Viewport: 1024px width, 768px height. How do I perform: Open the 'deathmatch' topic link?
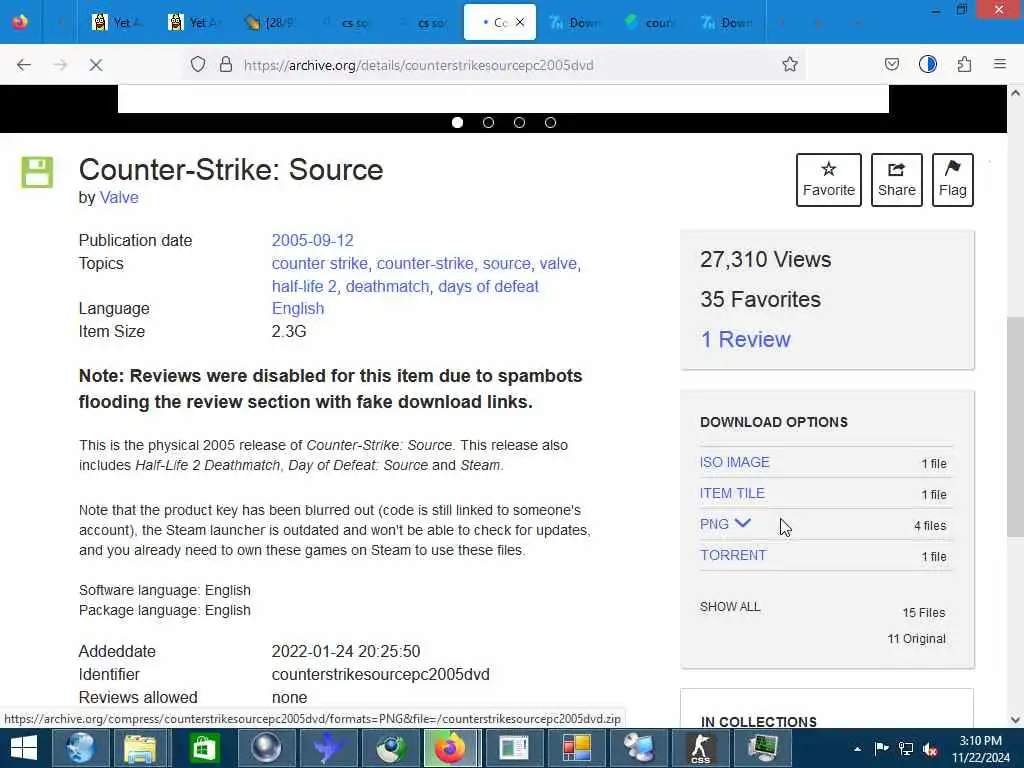387,286
